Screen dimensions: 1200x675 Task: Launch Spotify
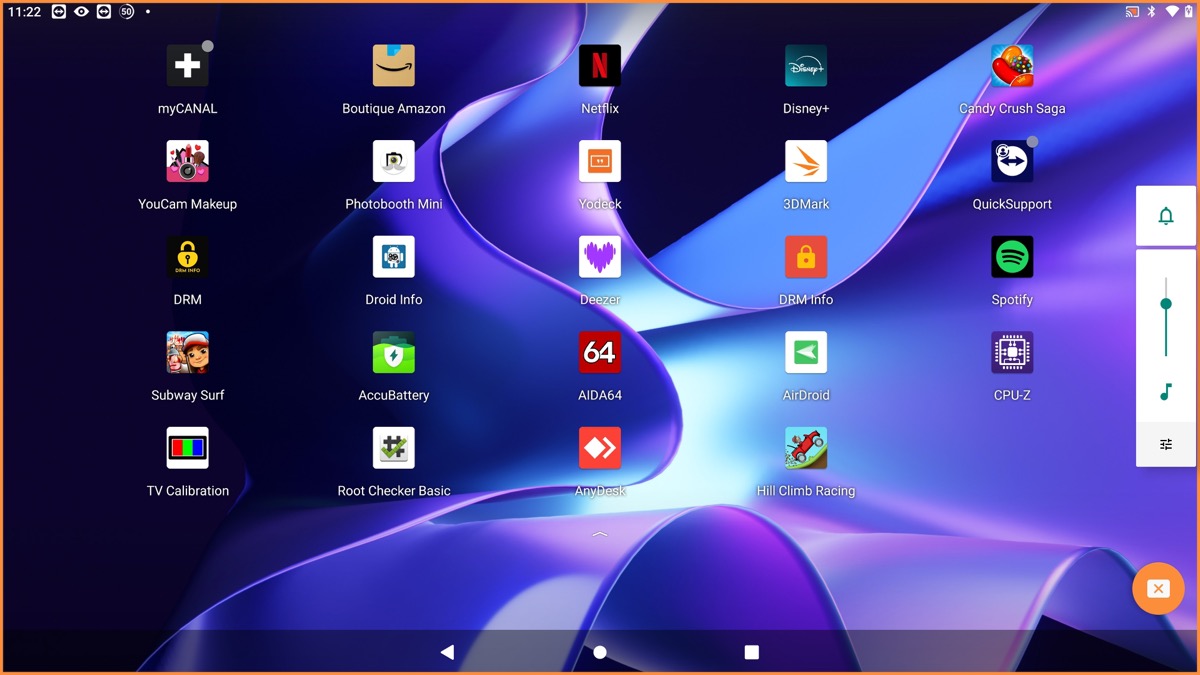click(1012, 257)
